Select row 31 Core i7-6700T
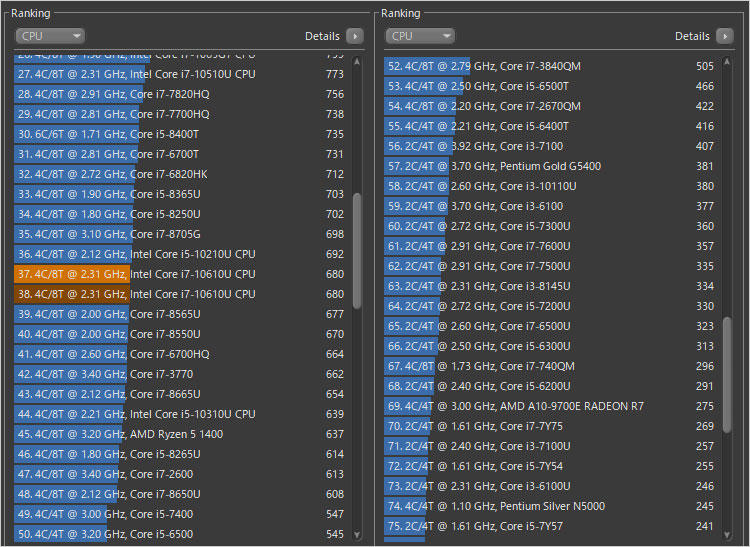Viewport: 750px width, 547px height. coord(182,154)
